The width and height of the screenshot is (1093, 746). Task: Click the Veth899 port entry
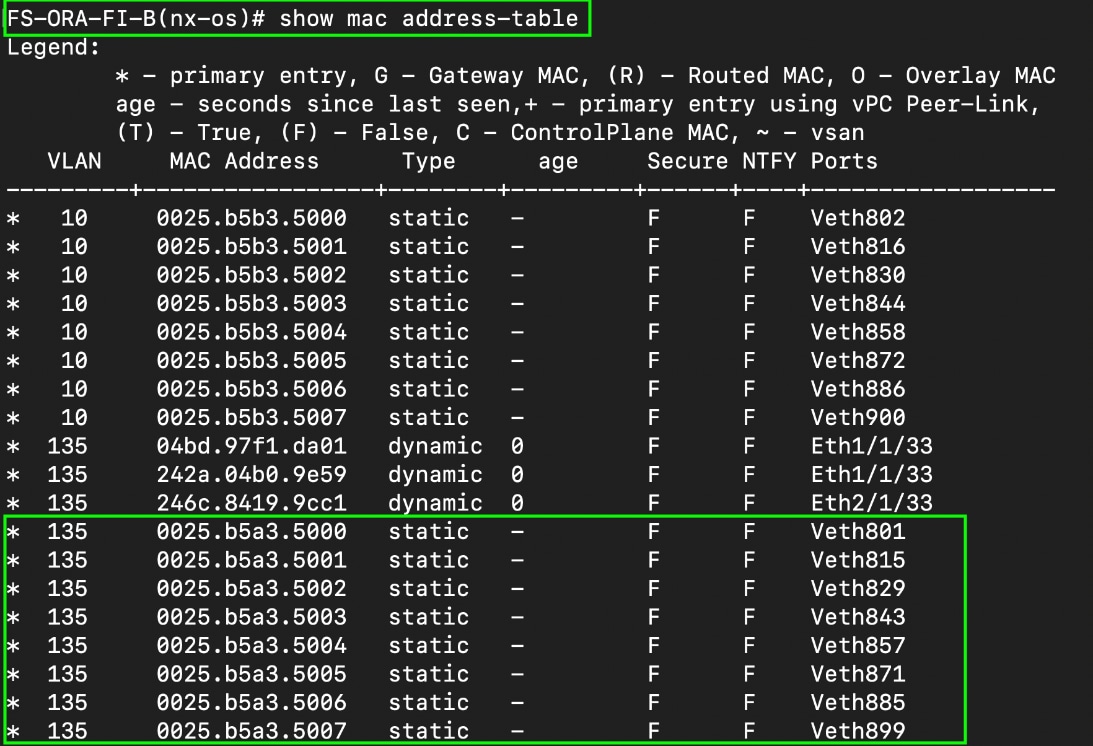[858, 731]
